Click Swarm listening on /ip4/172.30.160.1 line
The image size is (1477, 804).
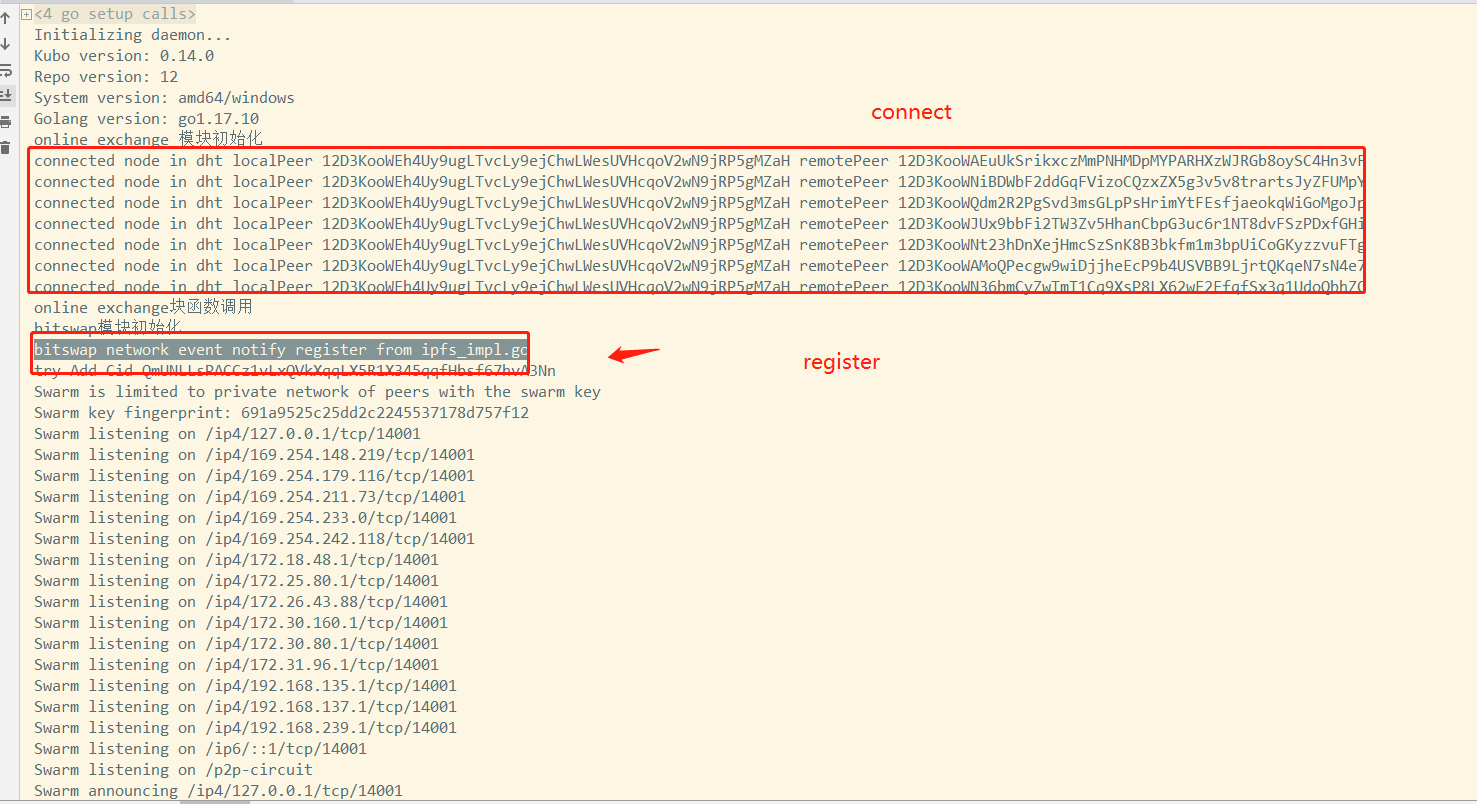point(241,622)
